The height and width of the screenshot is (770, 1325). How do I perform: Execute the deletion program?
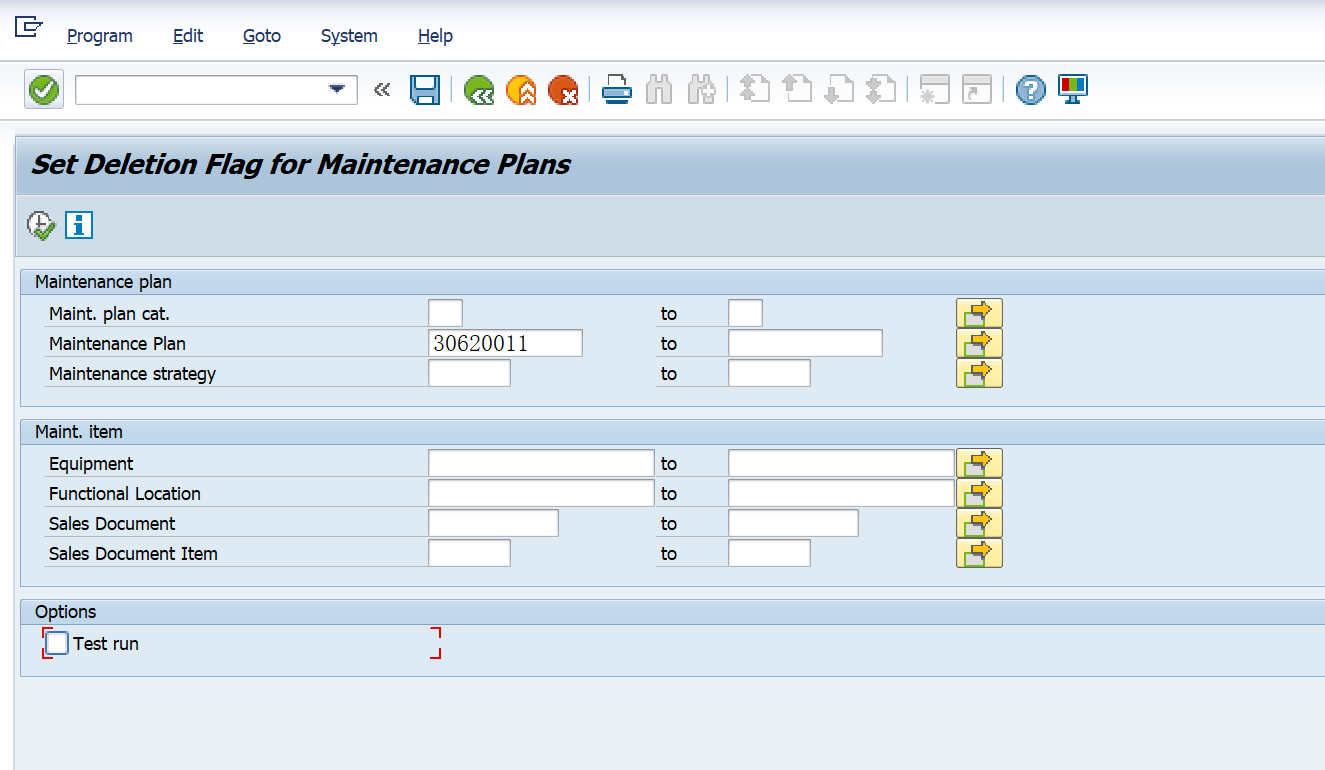point(40,225)
